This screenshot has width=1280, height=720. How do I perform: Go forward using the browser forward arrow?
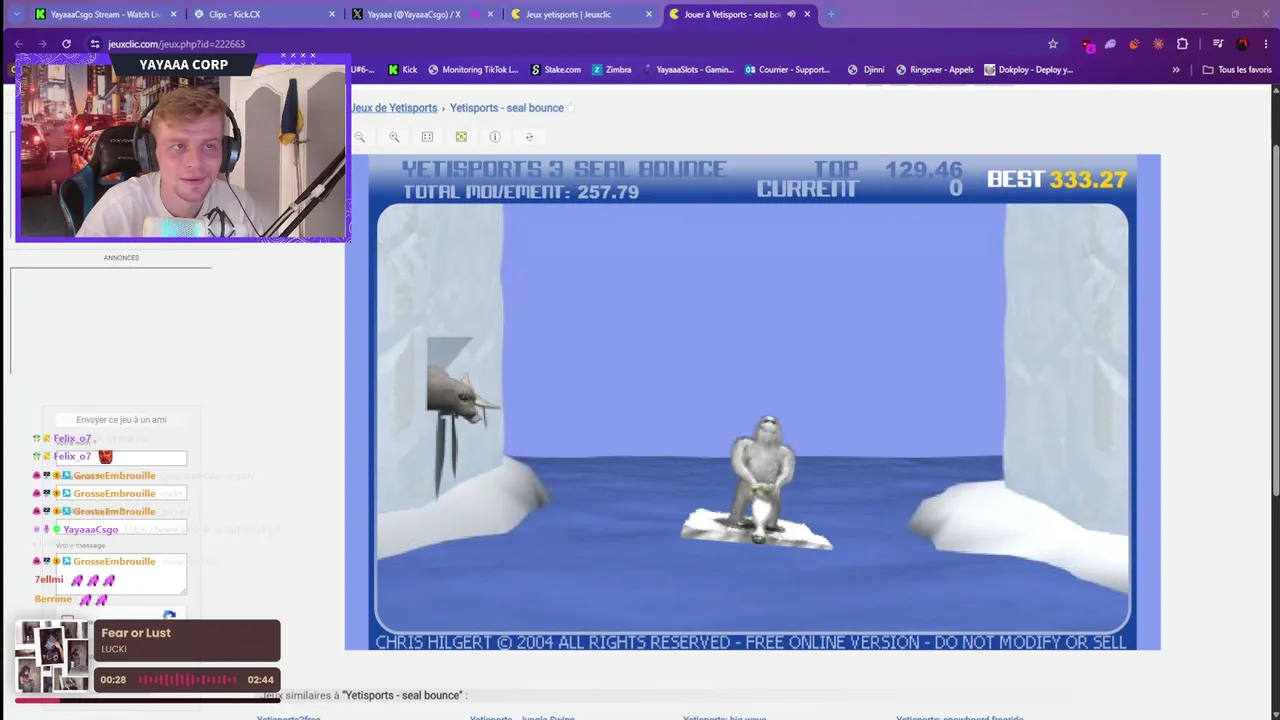(x=42, y=44)
